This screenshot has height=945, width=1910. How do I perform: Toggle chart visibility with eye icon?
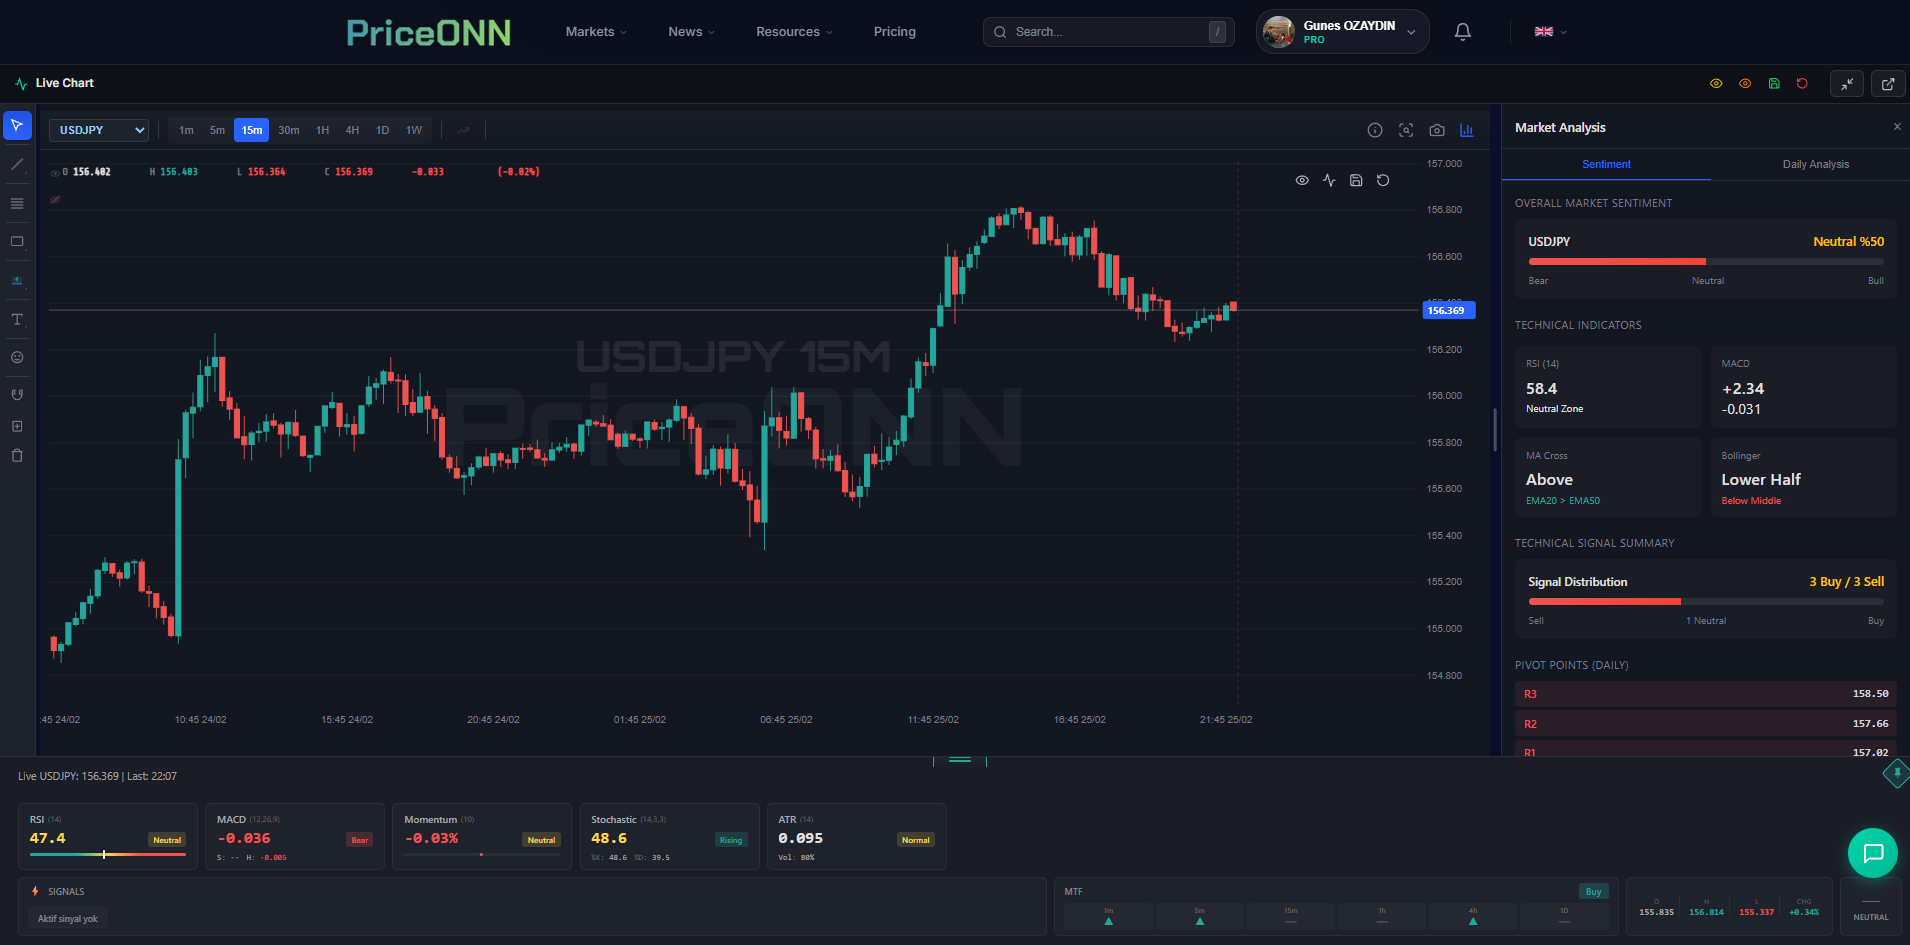[1302, 180]
